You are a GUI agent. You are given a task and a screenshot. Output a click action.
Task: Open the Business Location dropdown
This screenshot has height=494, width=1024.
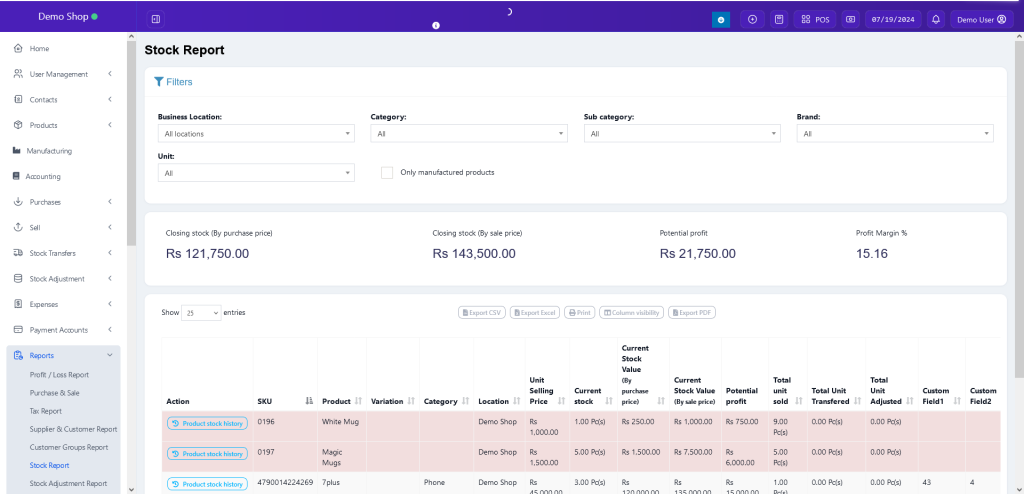256,133
